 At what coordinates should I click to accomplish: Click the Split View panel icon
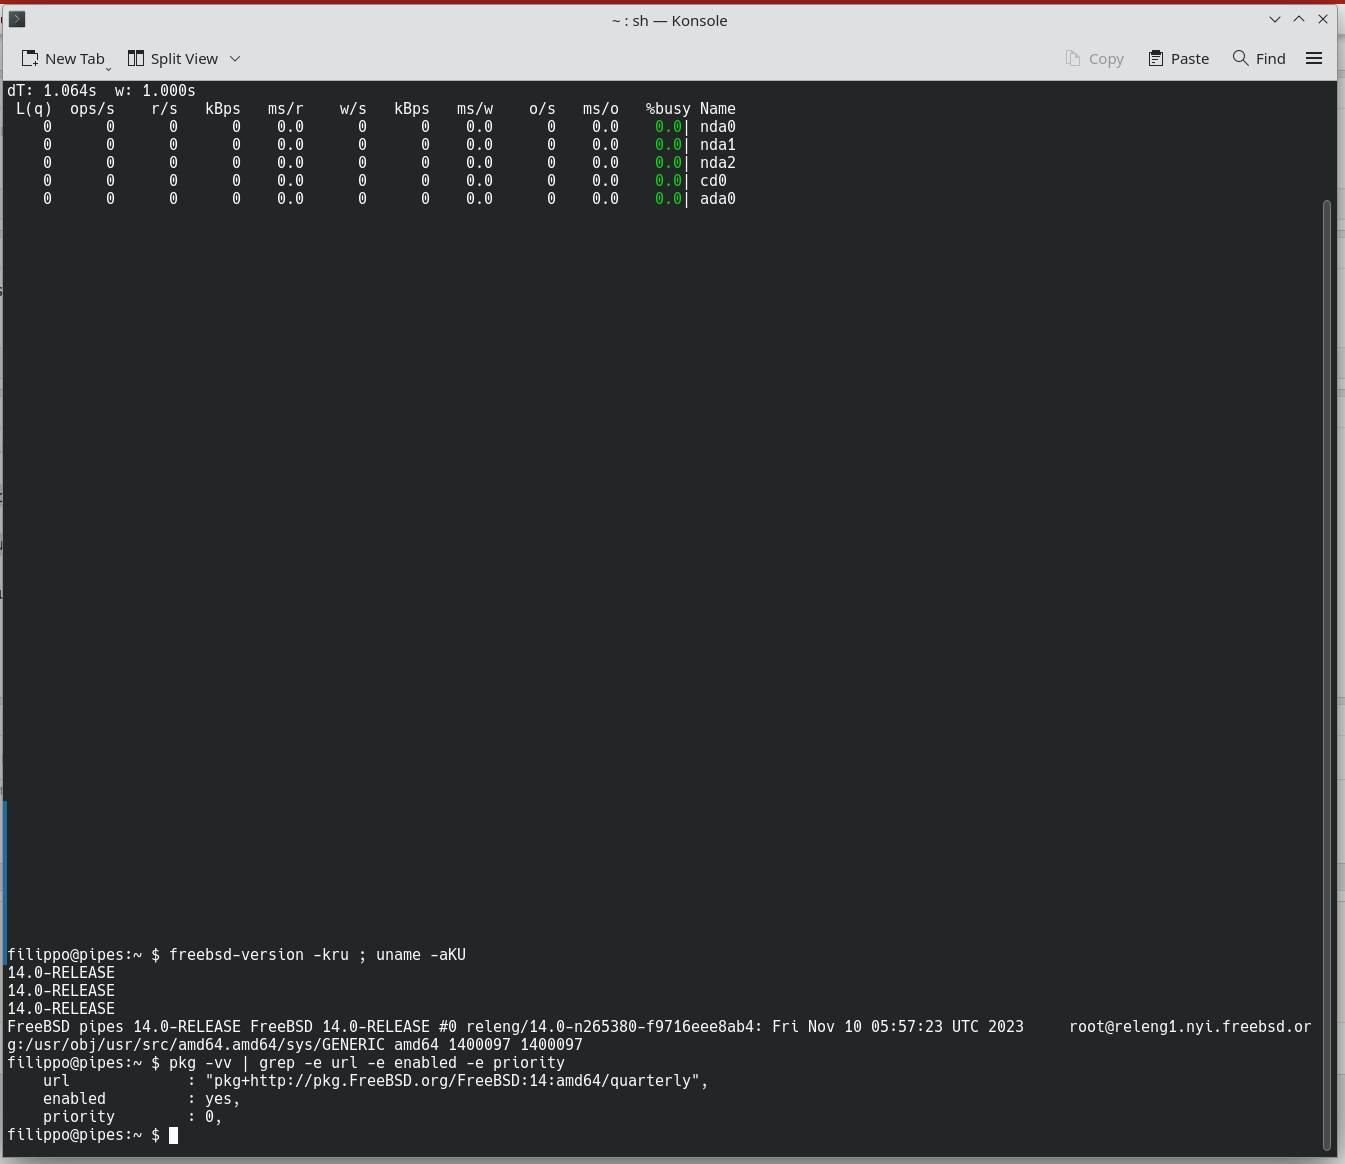[x=136, y=59]
